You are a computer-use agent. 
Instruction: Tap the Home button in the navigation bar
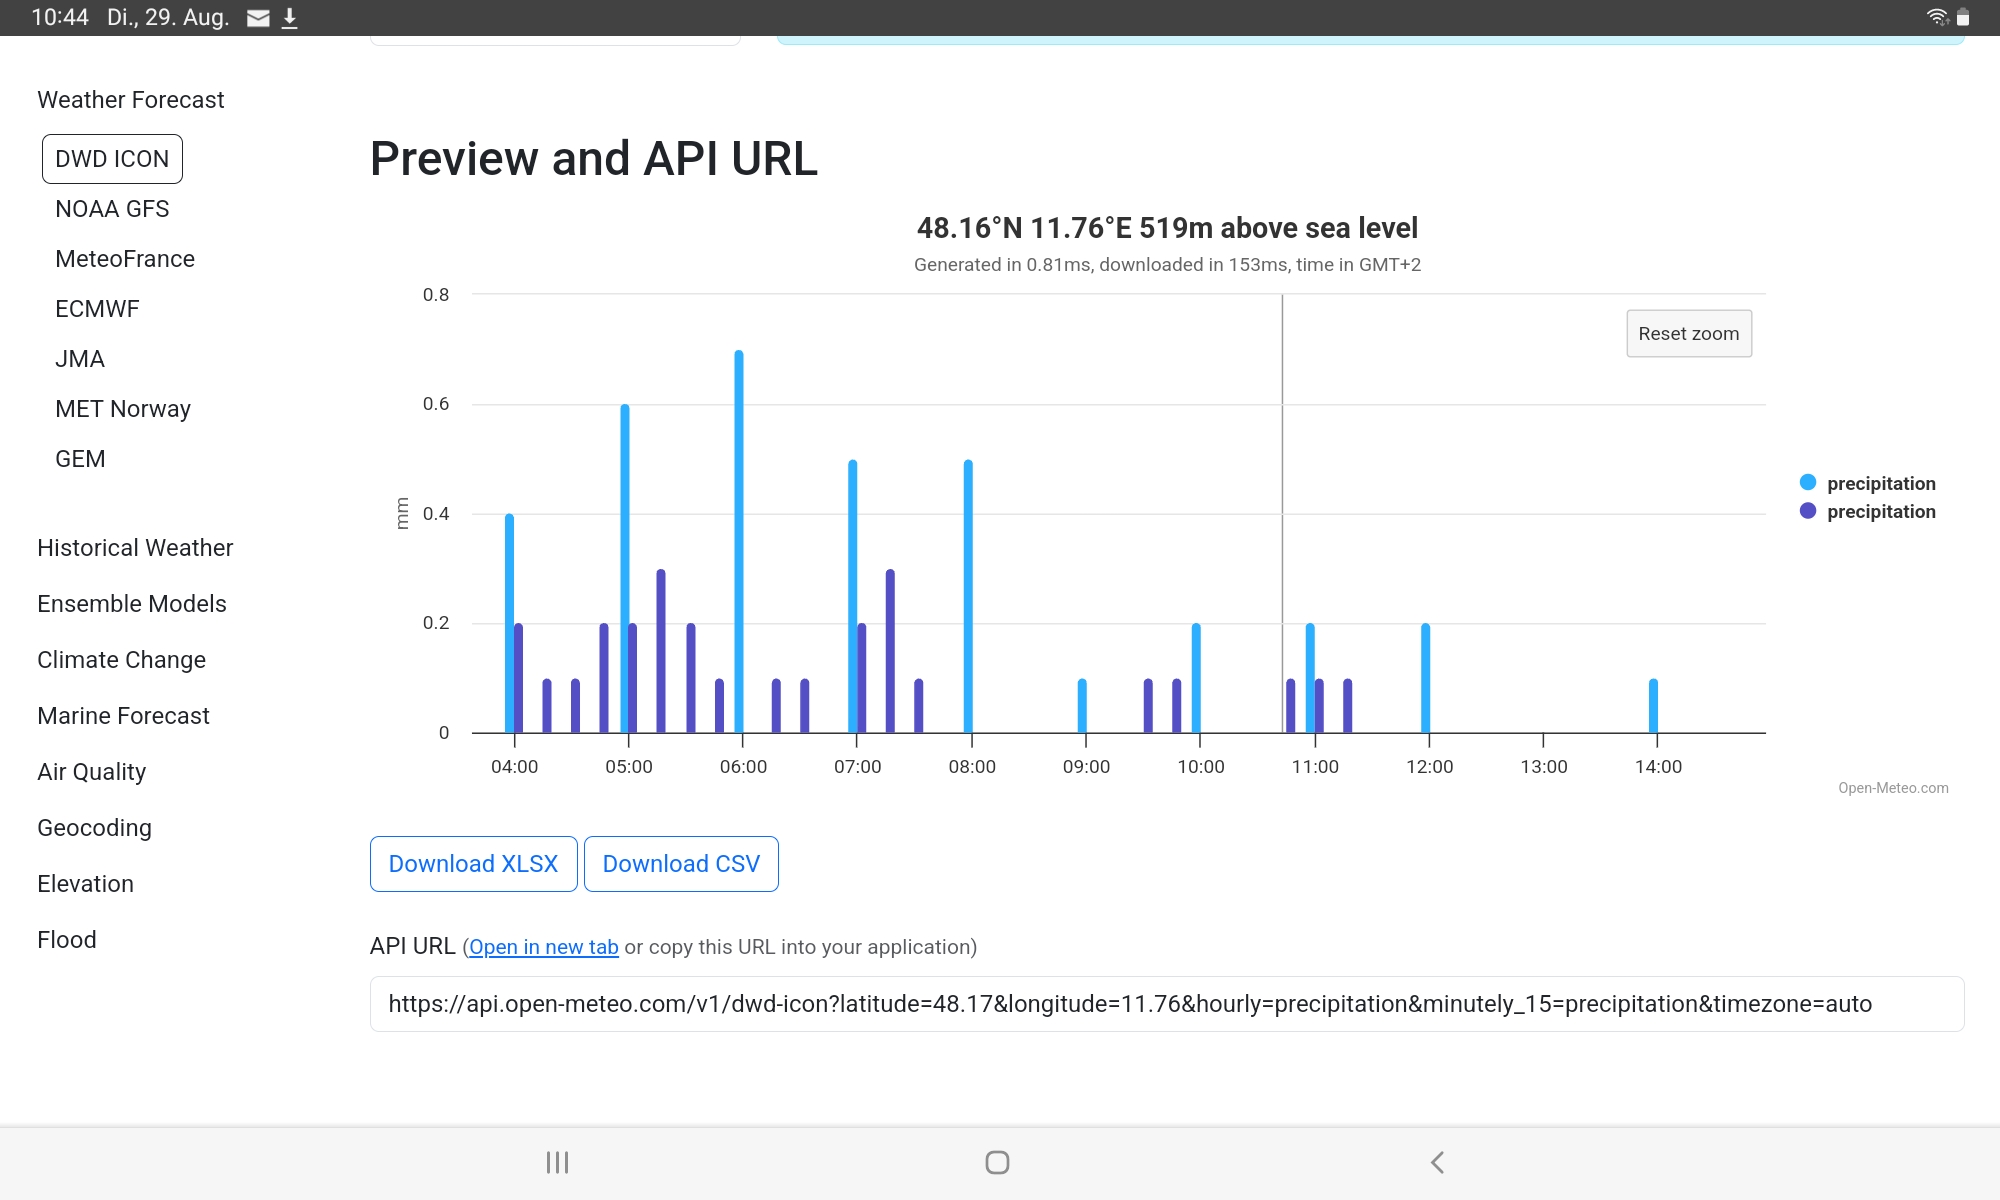pos(997,1162)
